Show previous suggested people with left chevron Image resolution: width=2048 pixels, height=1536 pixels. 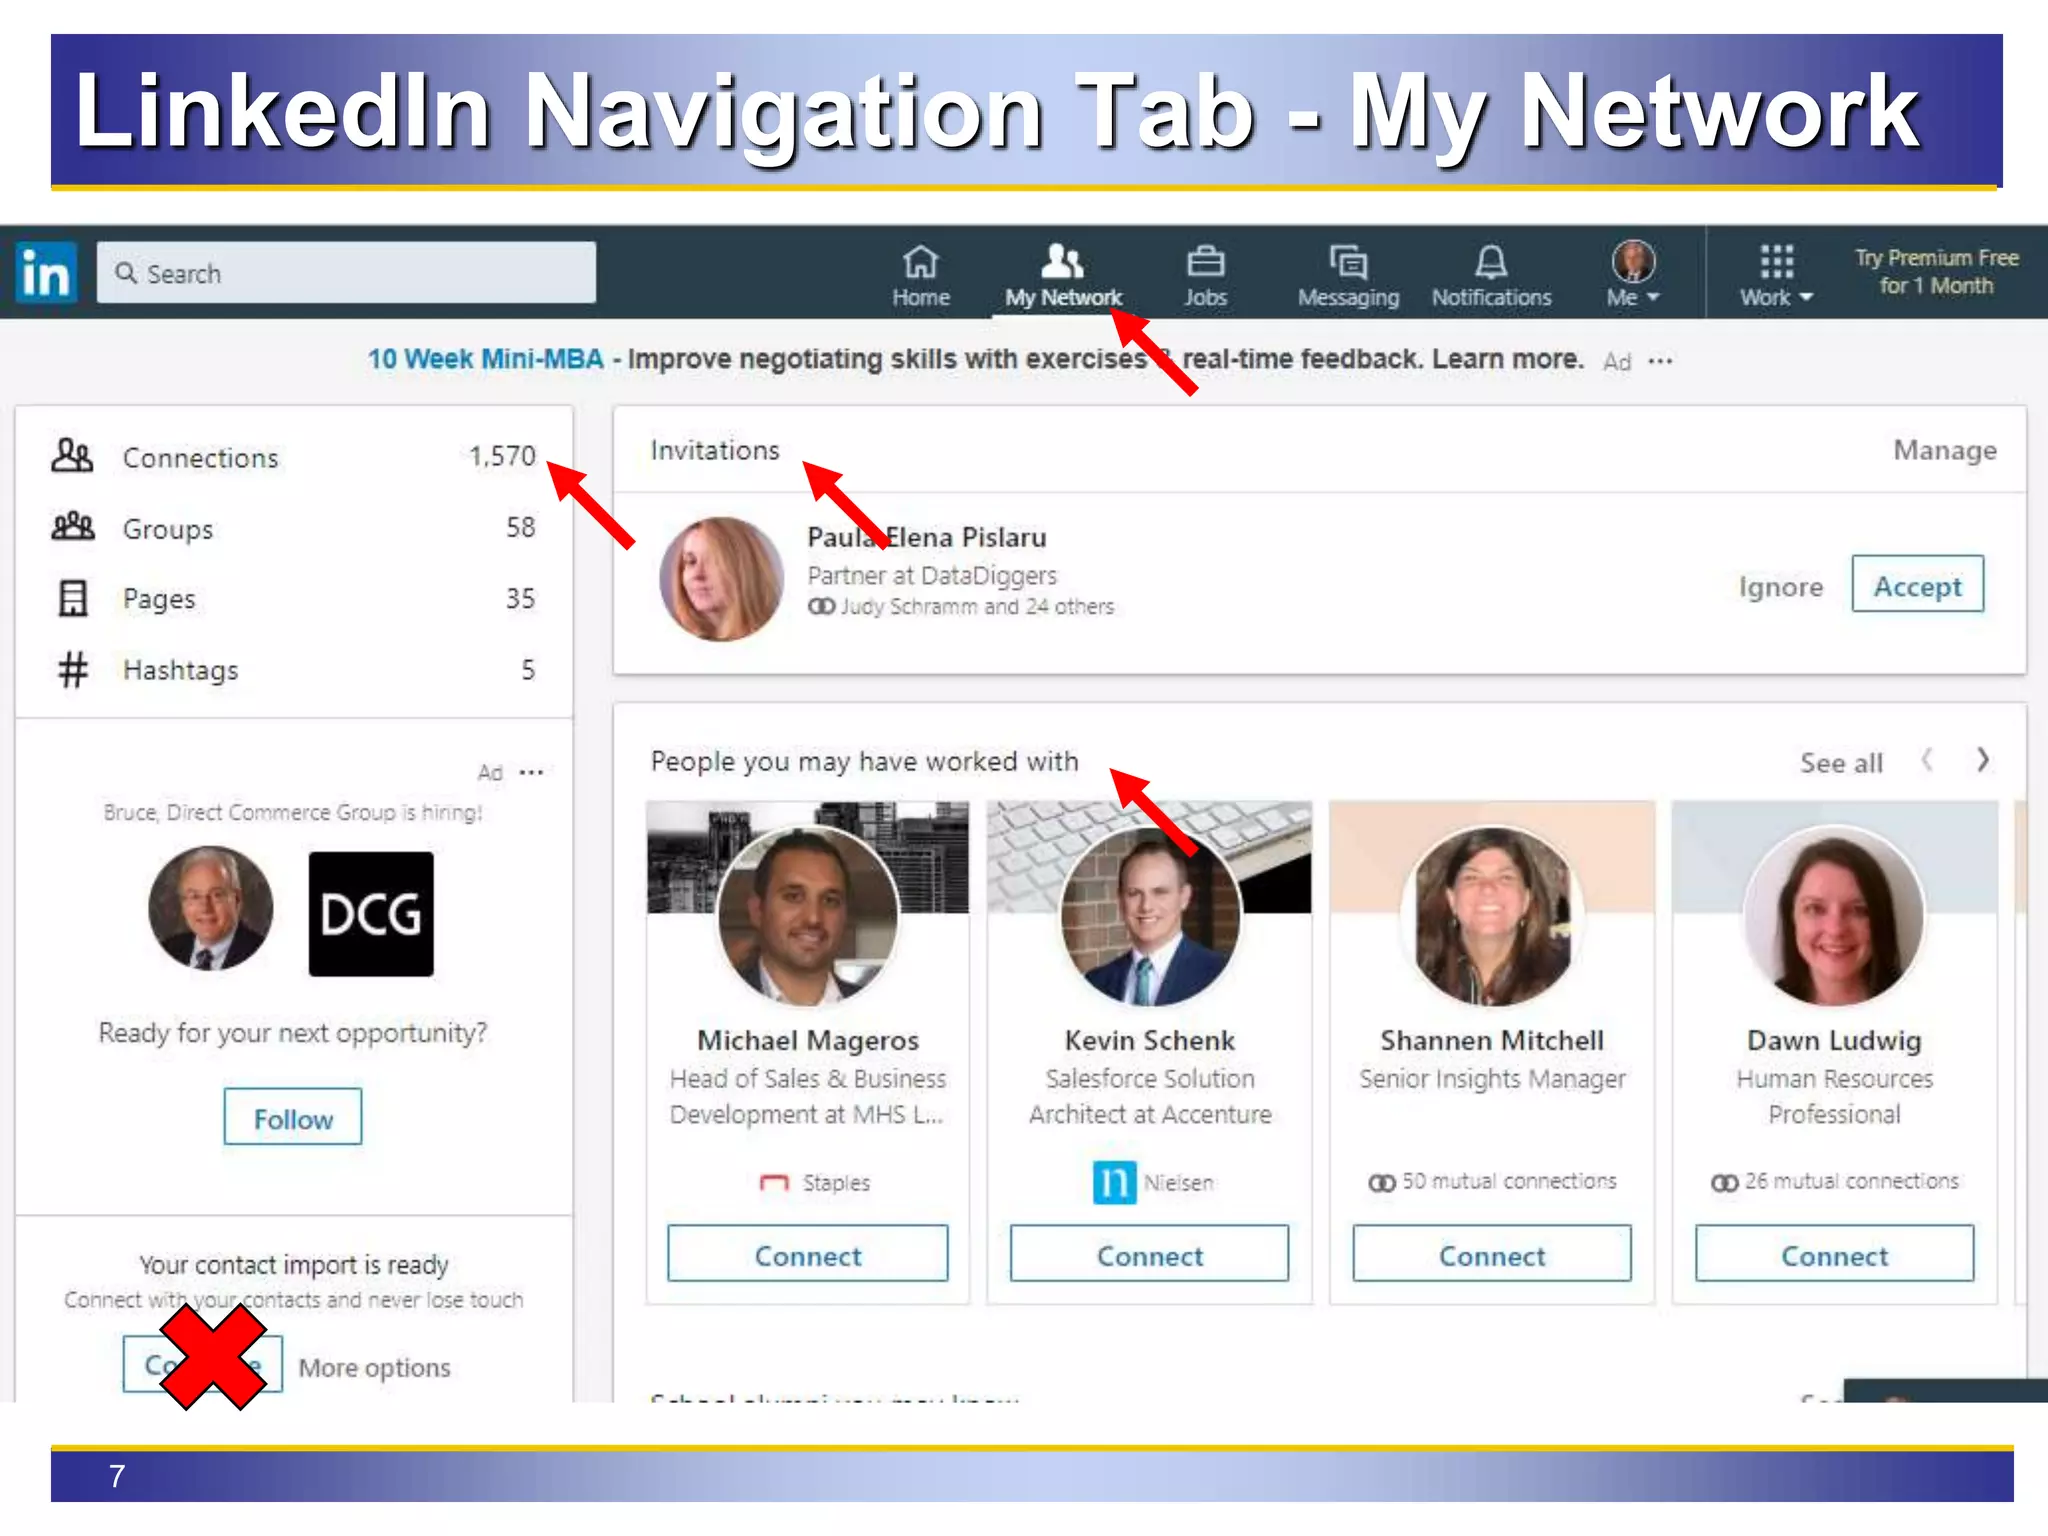(1926, 761)
